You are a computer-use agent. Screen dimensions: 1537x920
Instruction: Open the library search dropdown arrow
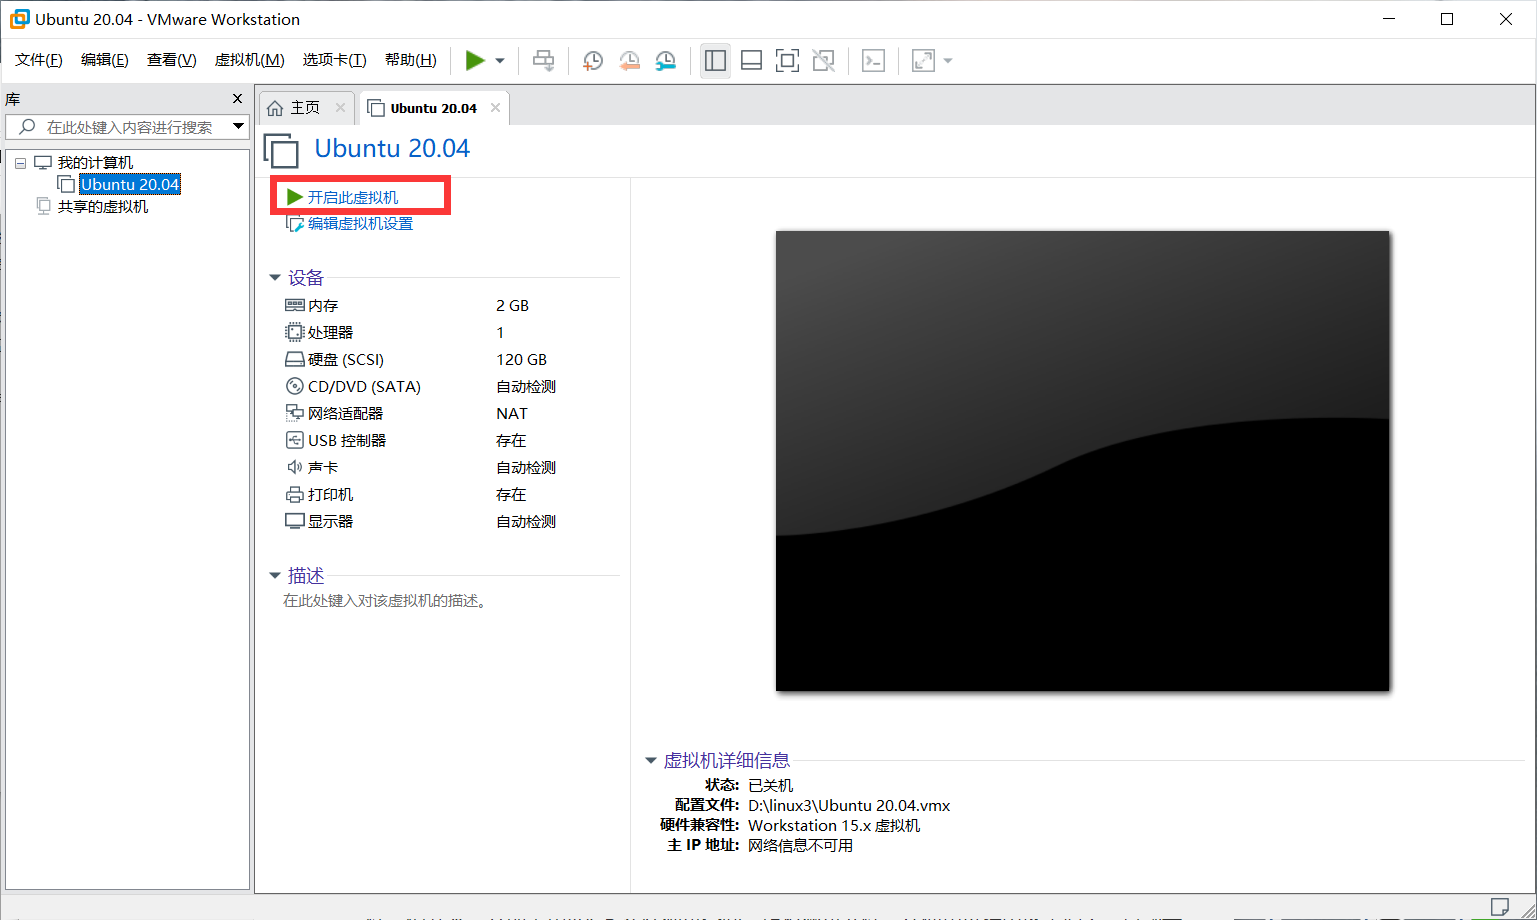pyautogui.click(x=238, y=127)
